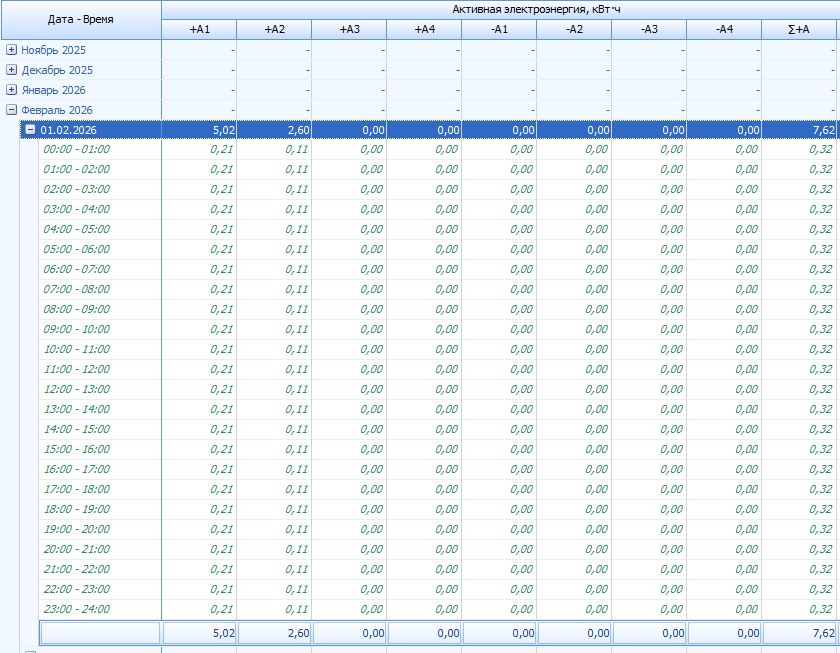840x653 pixels.
Task: Select the 00:00 - 01:00 interval row
Action: (77, 149)
